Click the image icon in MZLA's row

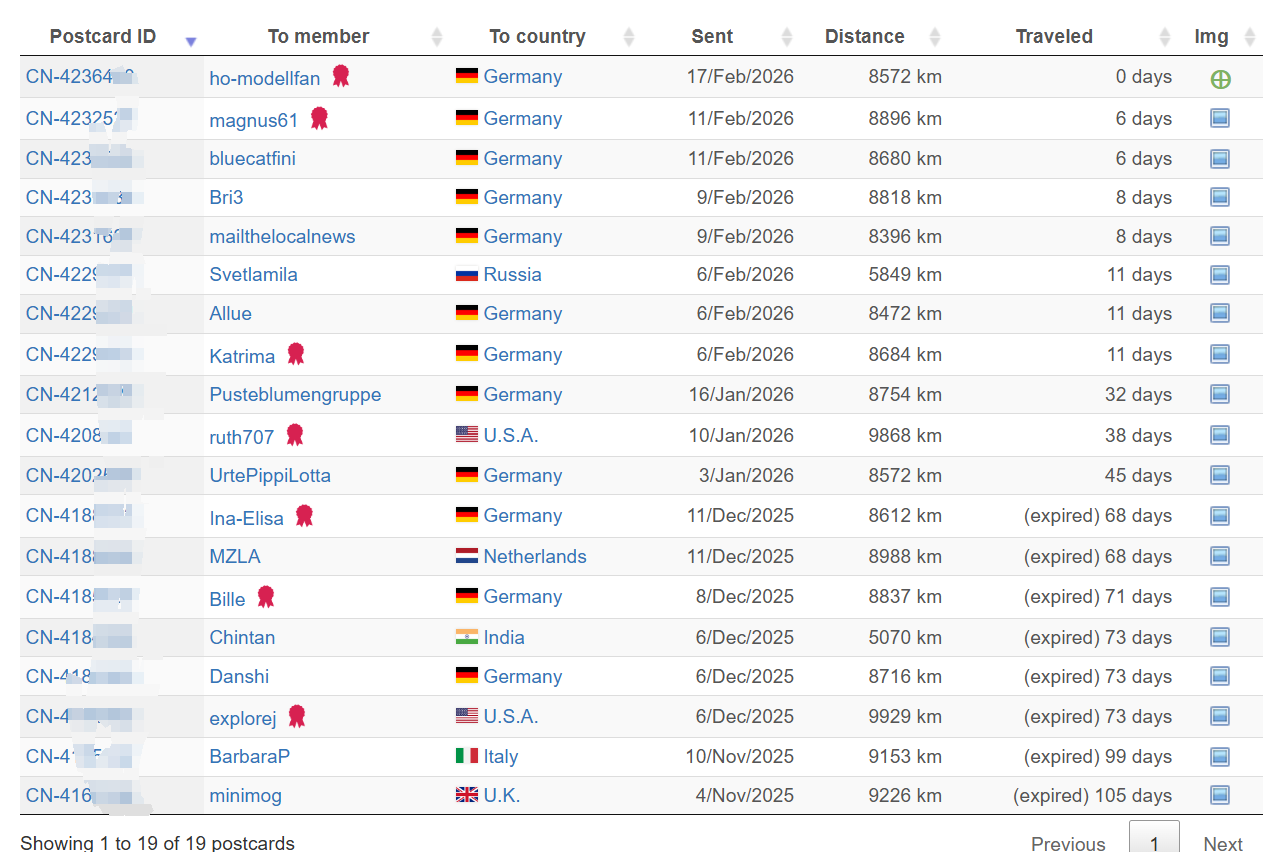1219,556
